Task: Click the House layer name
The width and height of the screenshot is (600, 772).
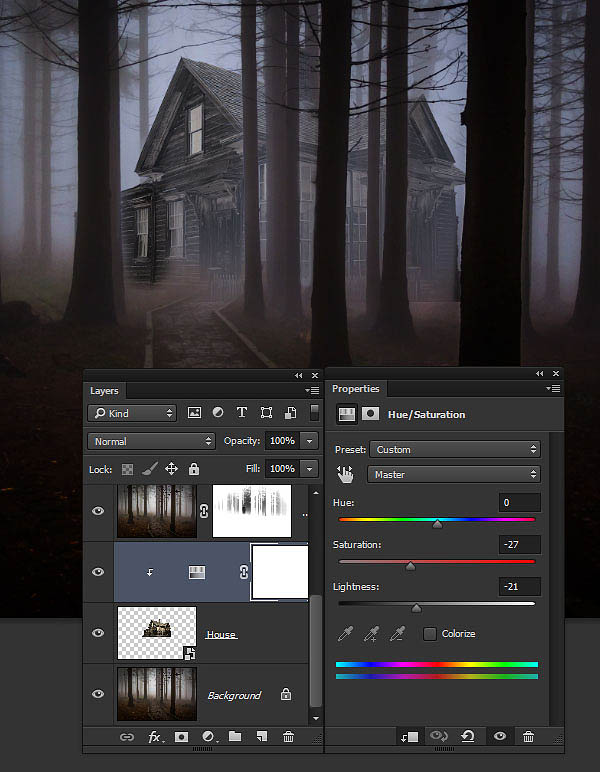Action: 221,634
